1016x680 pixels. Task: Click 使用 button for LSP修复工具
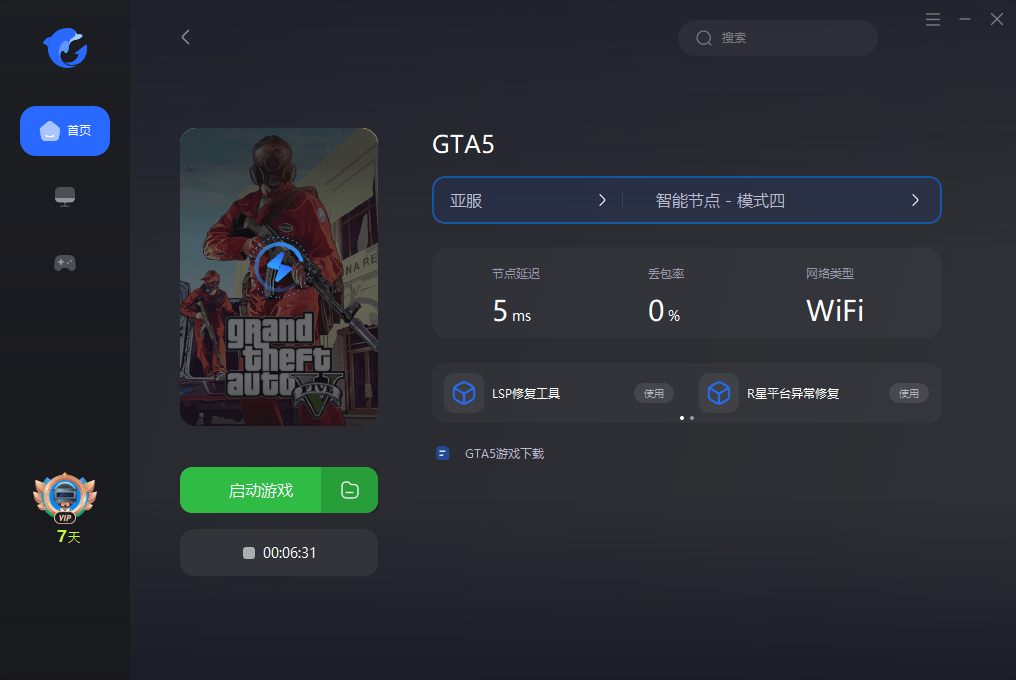coord(654,393)
